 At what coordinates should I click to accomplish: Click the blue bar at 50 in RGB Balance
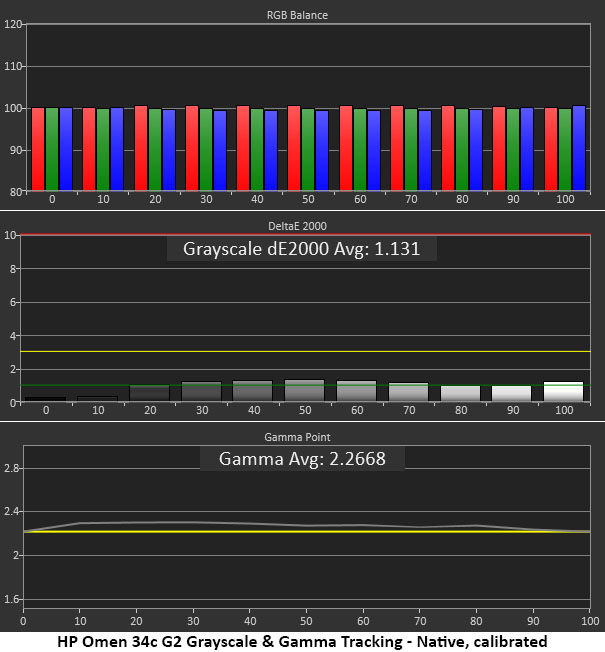point(322,150)
